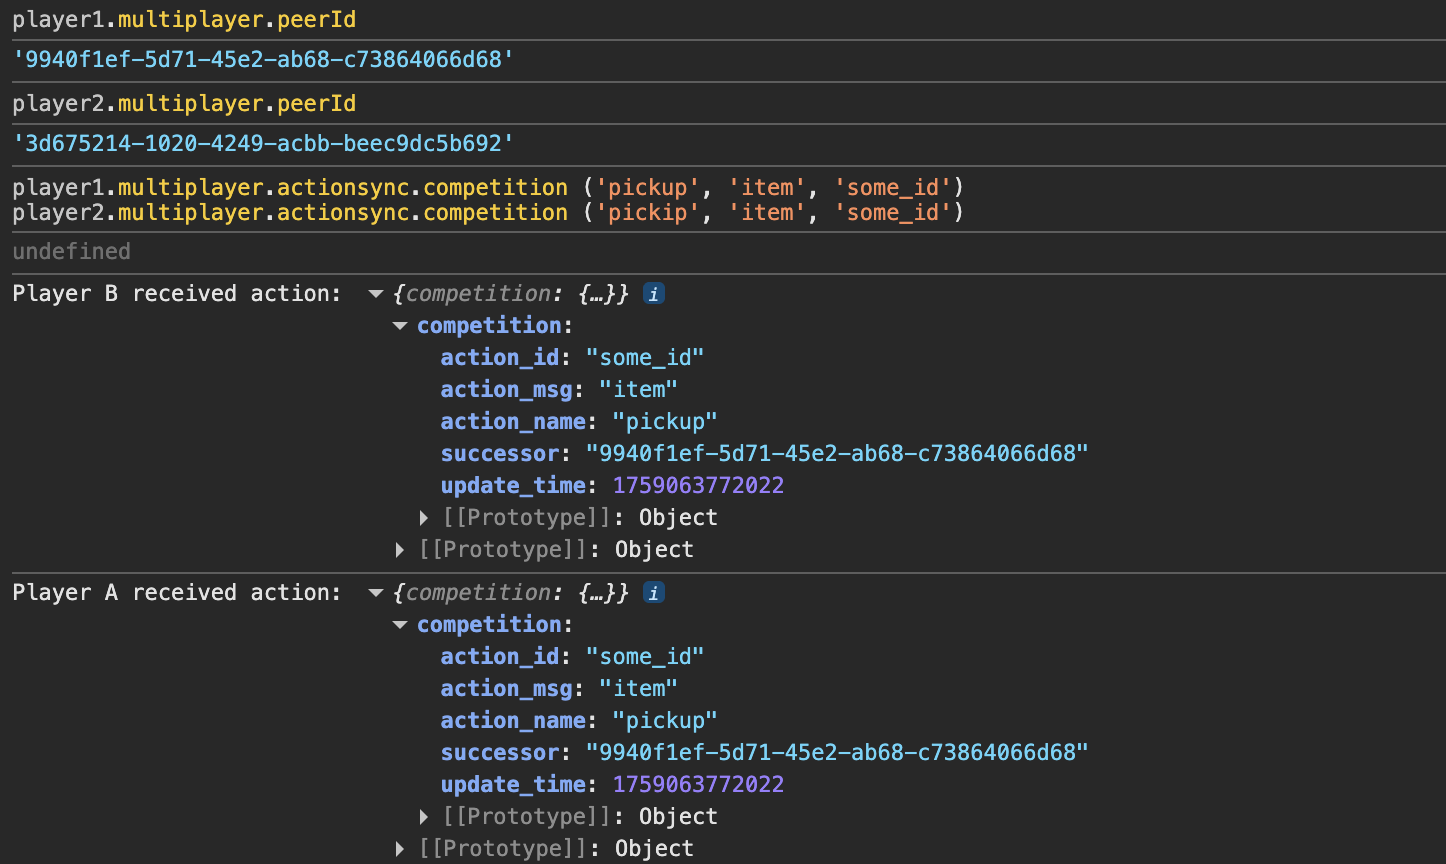Click successor value in Player B log
1446x864 pixels.
(x=836, y=454)
